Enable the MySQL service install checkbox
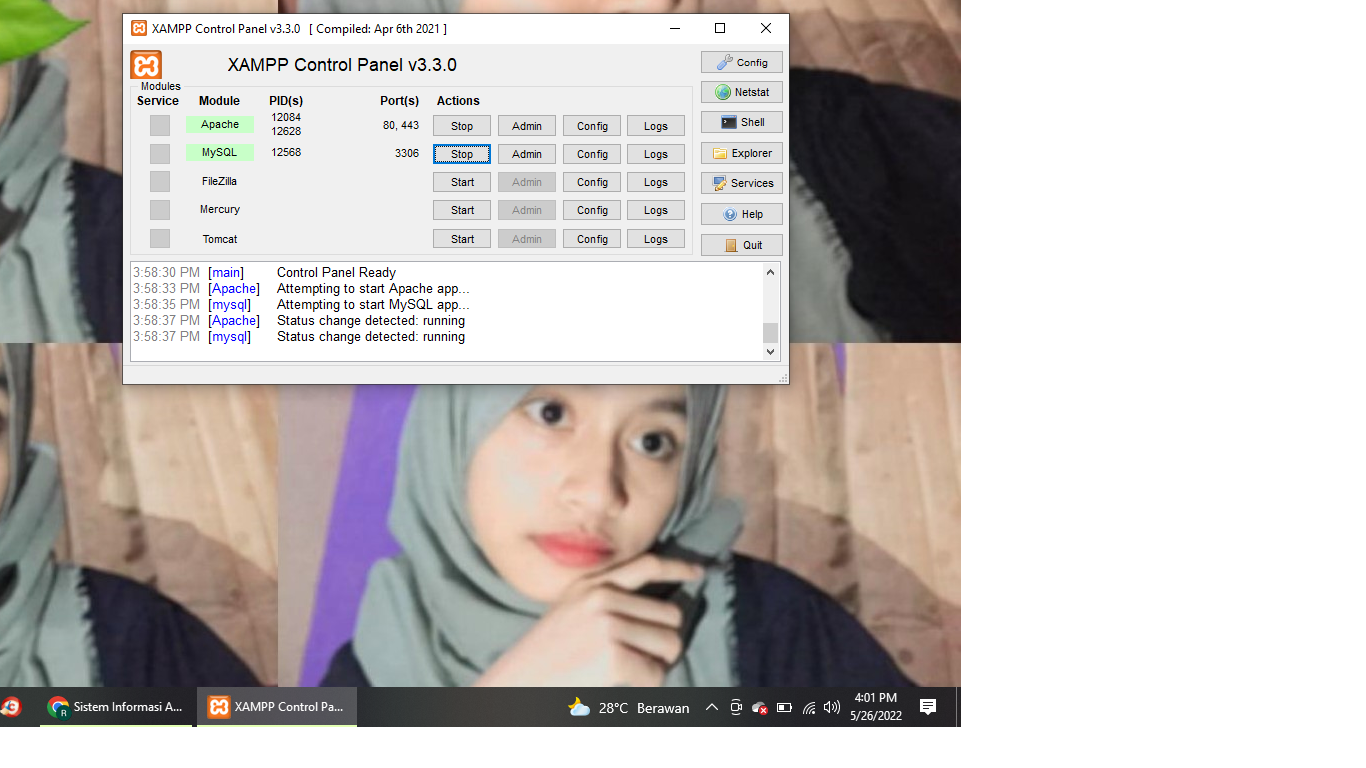The width and height of the screenshot is (1366, 768). tap(158, 153)
